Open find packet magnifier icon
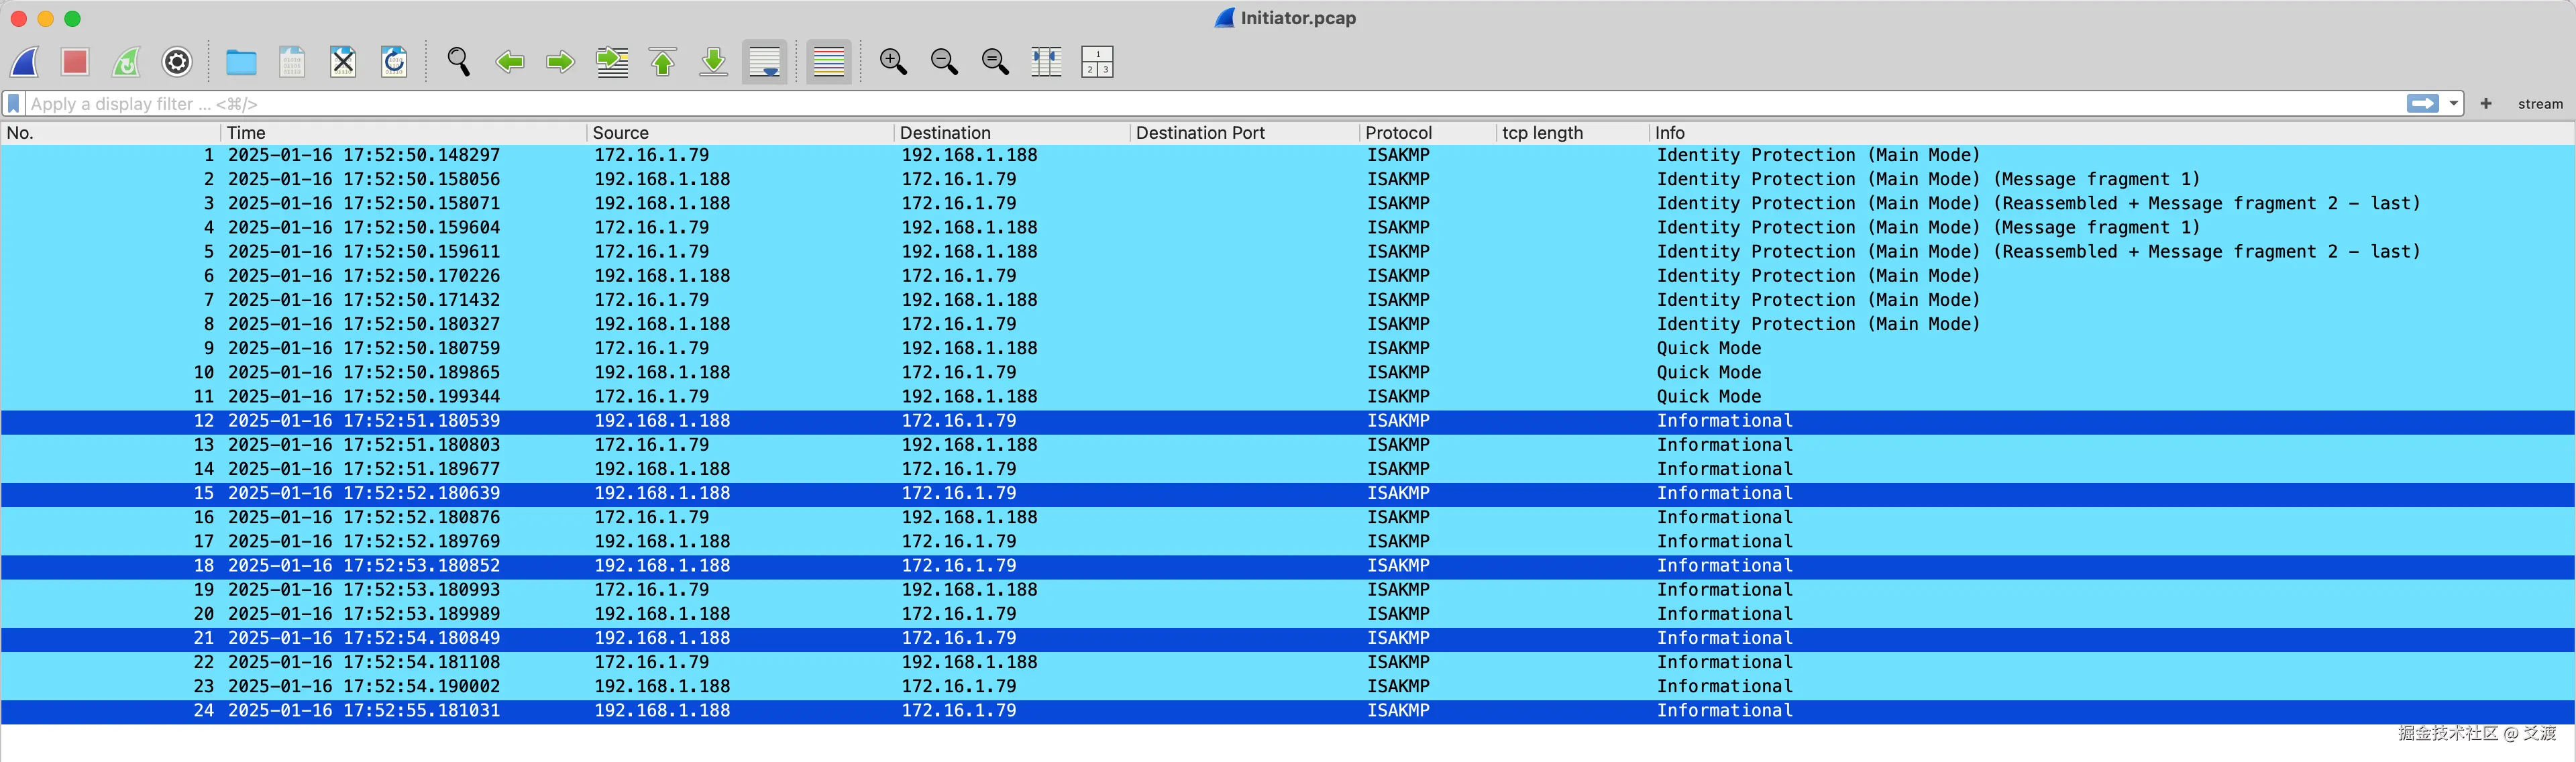 pyautogui.click(x=458, y=62)
